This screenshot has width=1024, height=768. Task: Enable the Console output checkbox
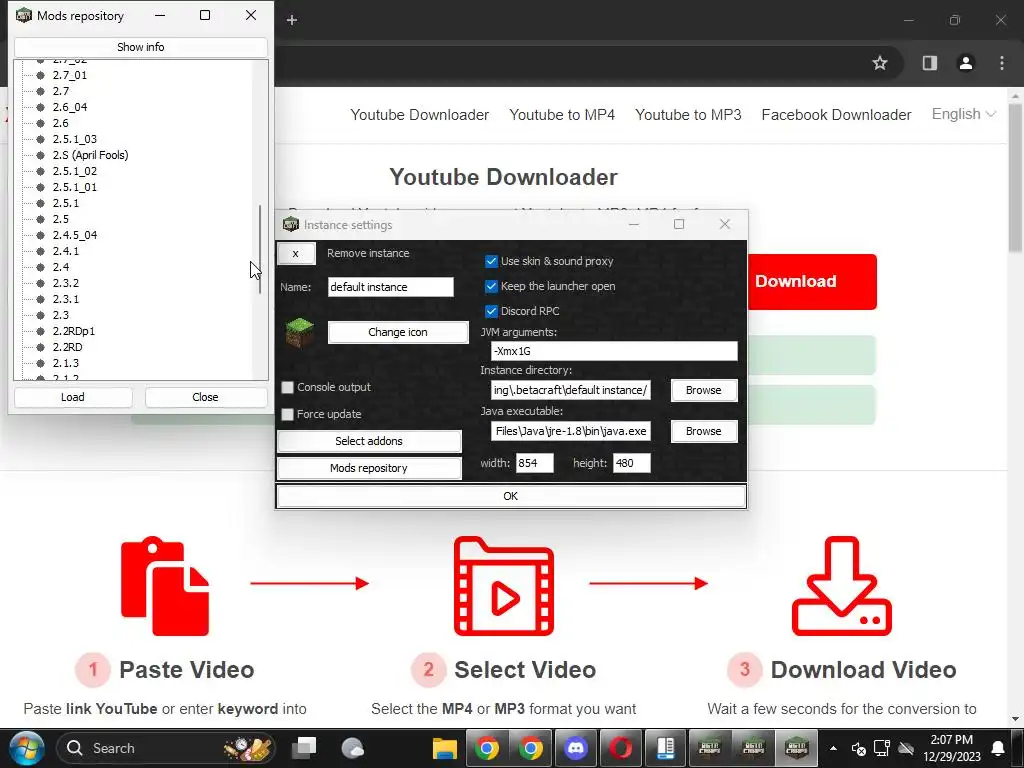[x=287, y=387]
